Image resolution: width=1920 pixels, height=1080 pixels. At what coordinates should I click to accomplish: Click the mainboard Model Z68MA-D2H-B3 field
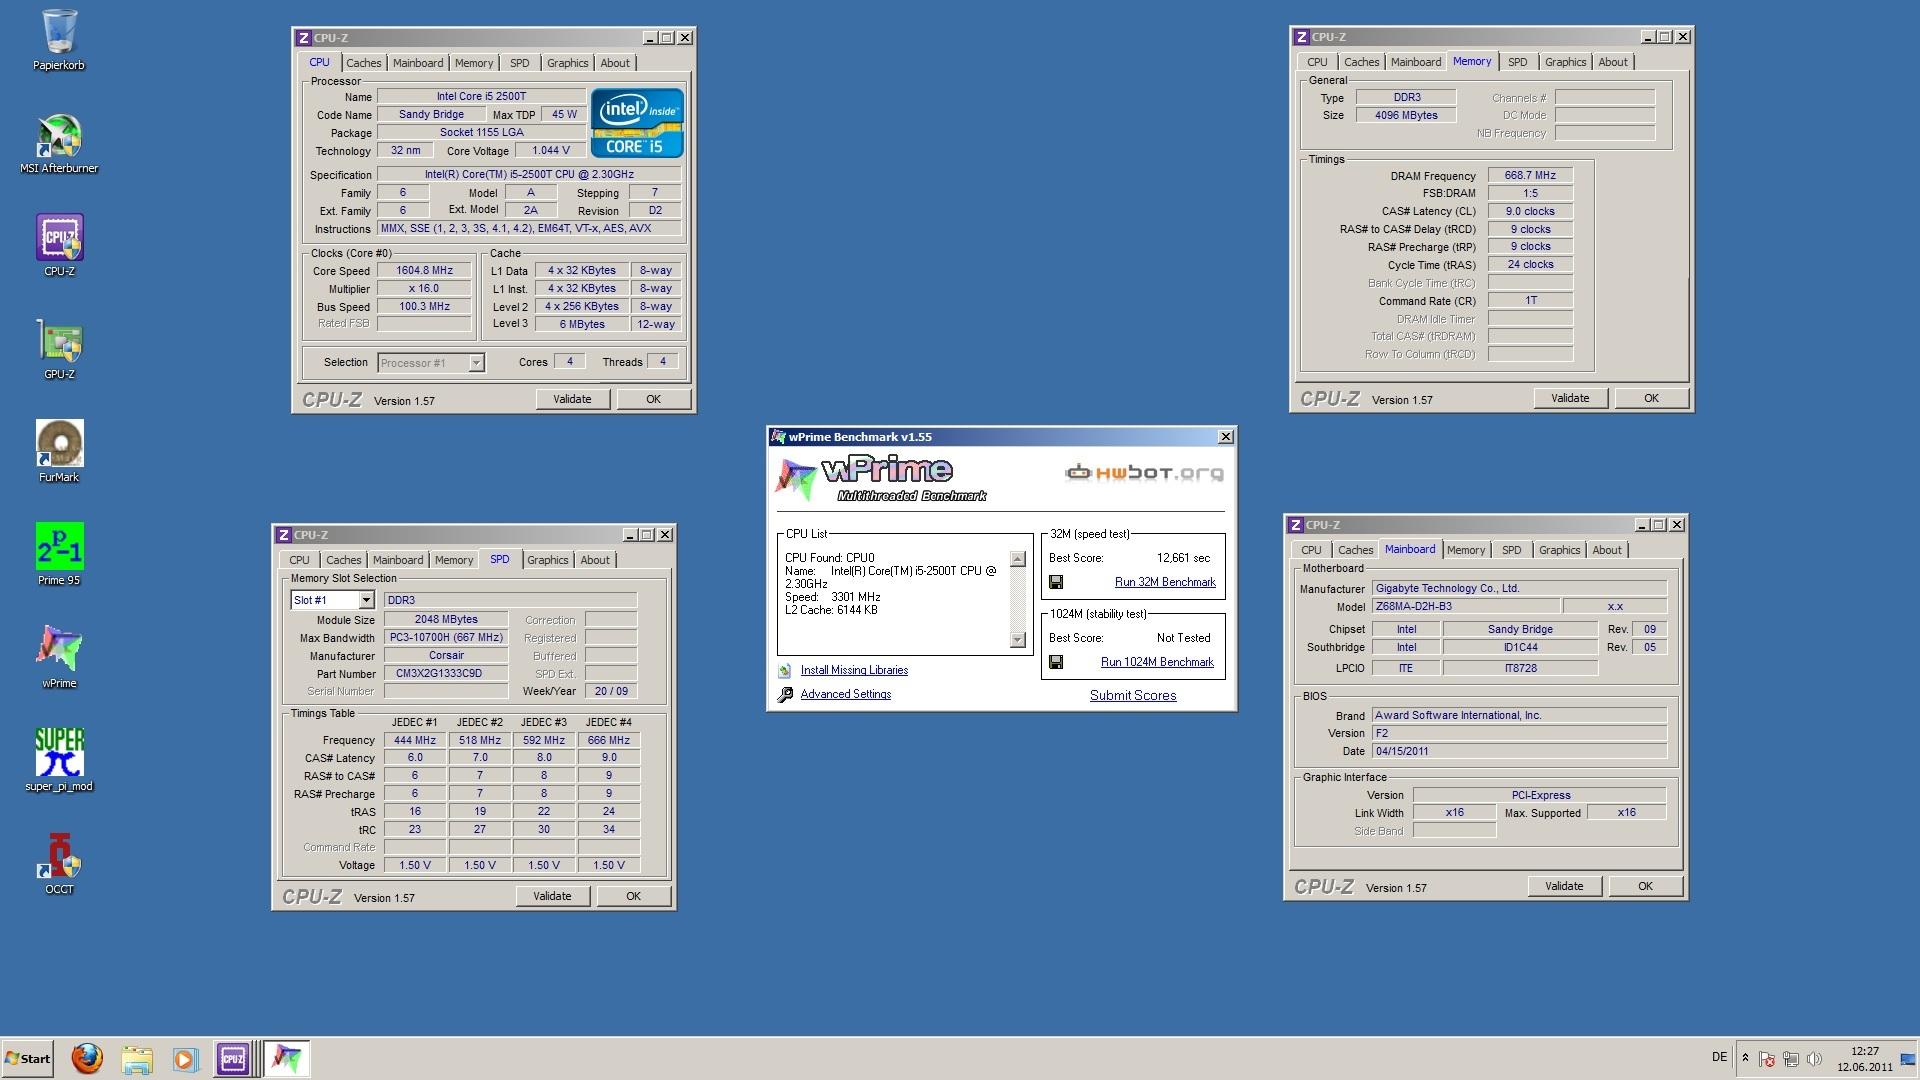coord(1464,607)
